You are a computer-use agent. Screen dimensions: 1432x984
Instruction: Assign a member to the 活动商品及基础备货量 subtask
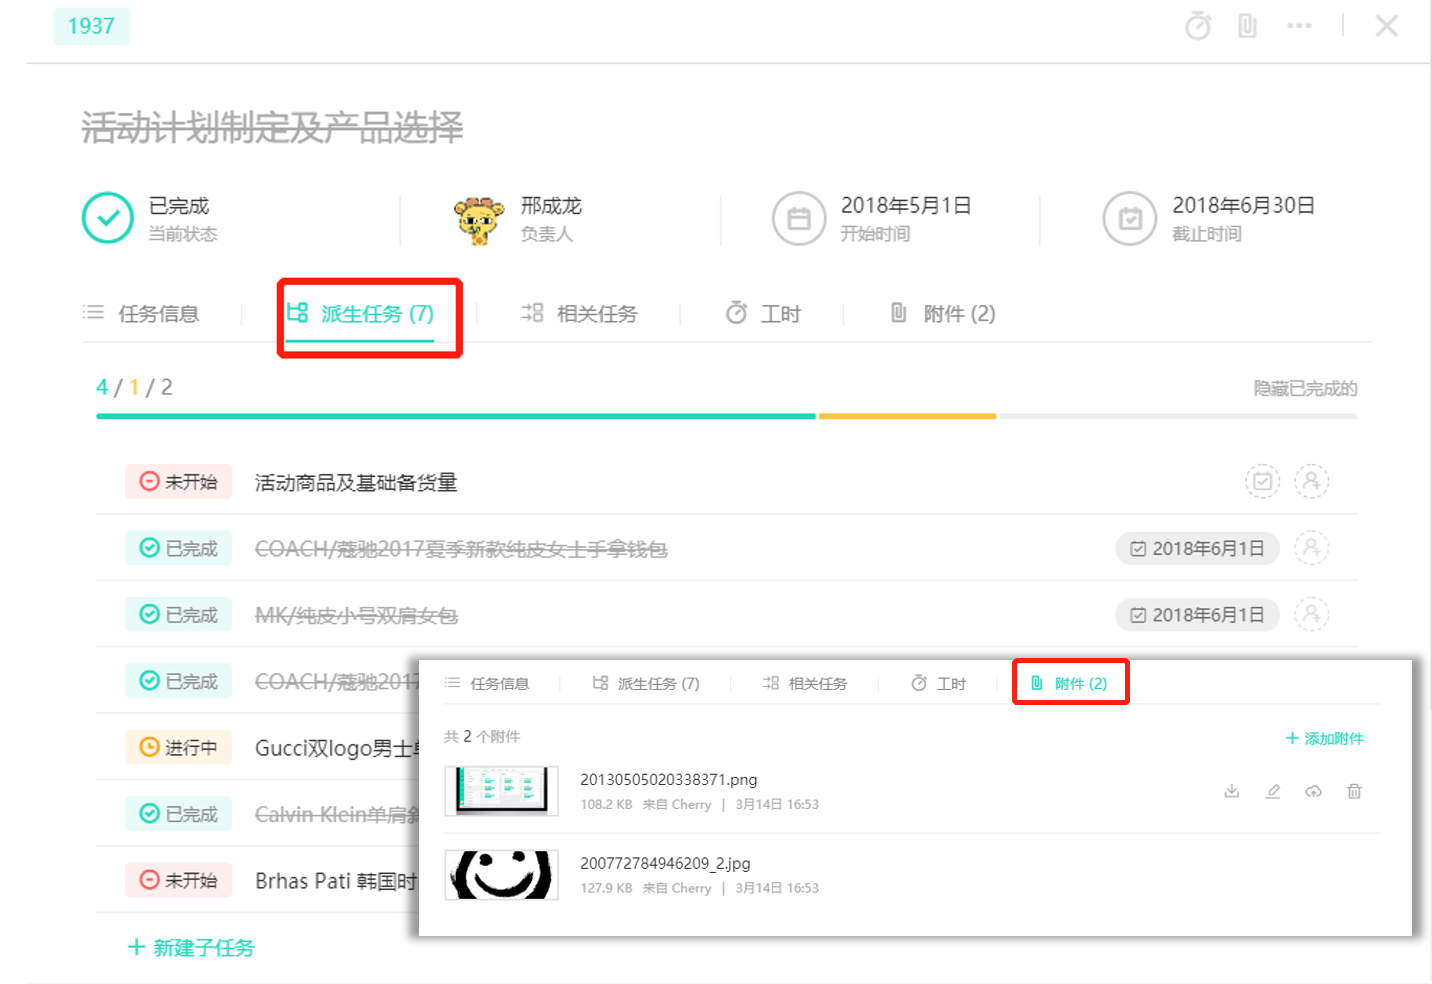(1311, 481)
